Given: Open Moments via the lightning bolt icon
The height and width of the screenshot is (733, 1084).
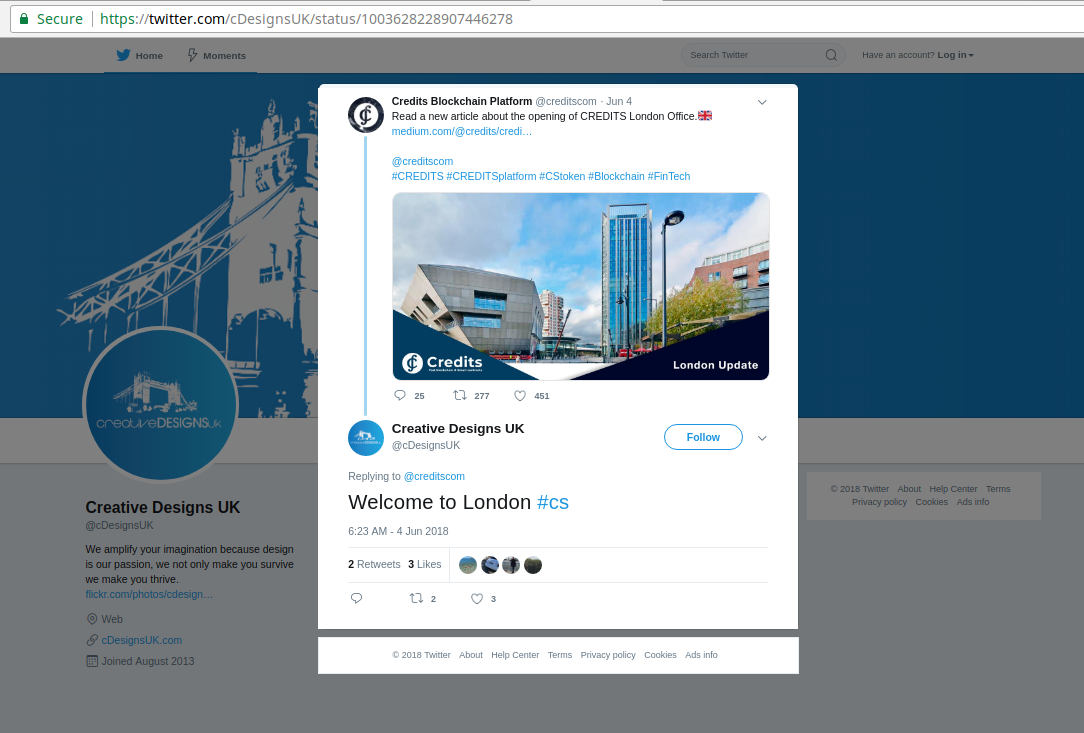Looking at the screenshot, I should (193, 55).
